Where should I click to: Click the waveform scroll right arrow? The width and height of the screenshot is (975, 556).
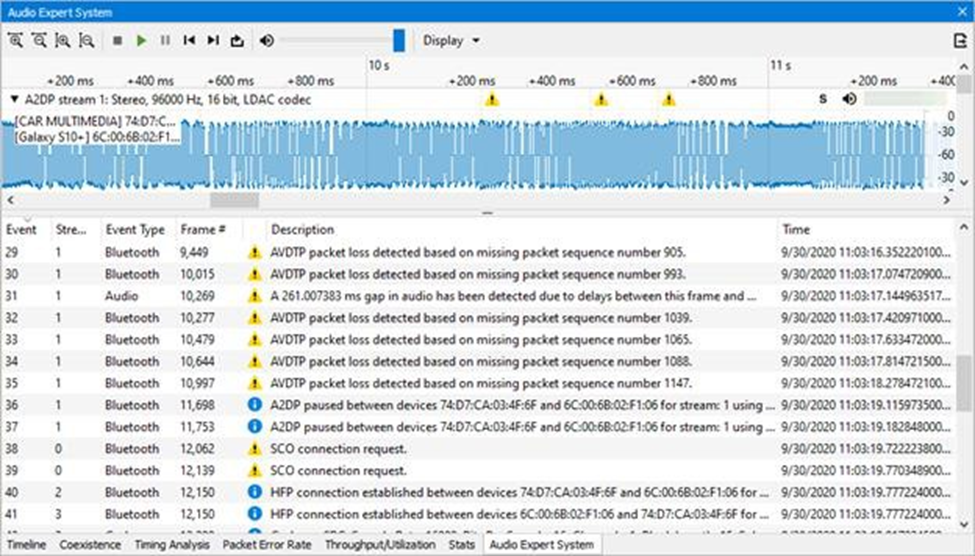click(946, 200)
